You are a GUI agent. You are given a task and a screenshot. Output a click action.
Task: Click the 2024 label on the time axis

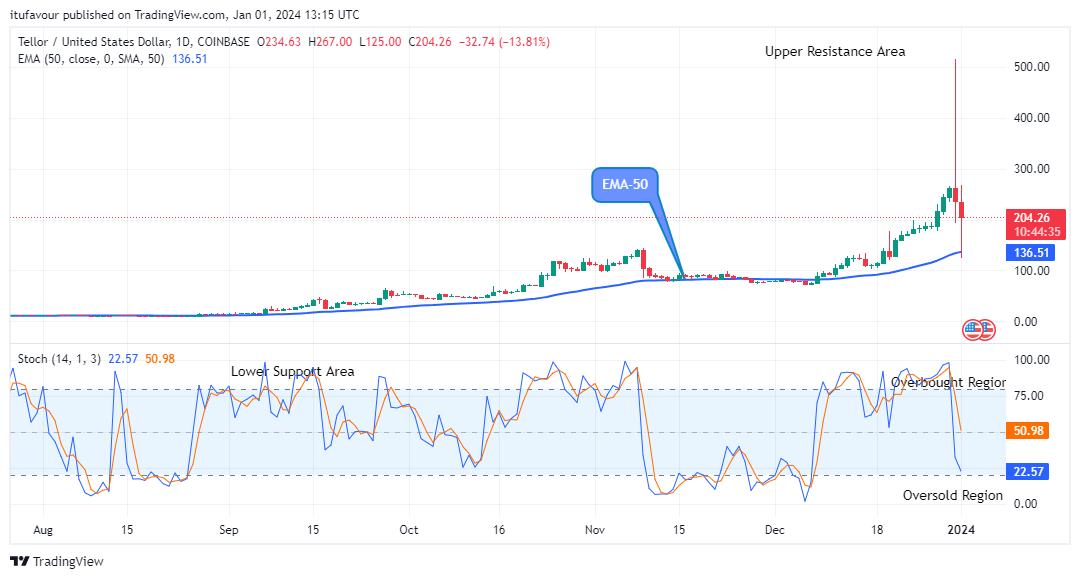tap(959, 530)
